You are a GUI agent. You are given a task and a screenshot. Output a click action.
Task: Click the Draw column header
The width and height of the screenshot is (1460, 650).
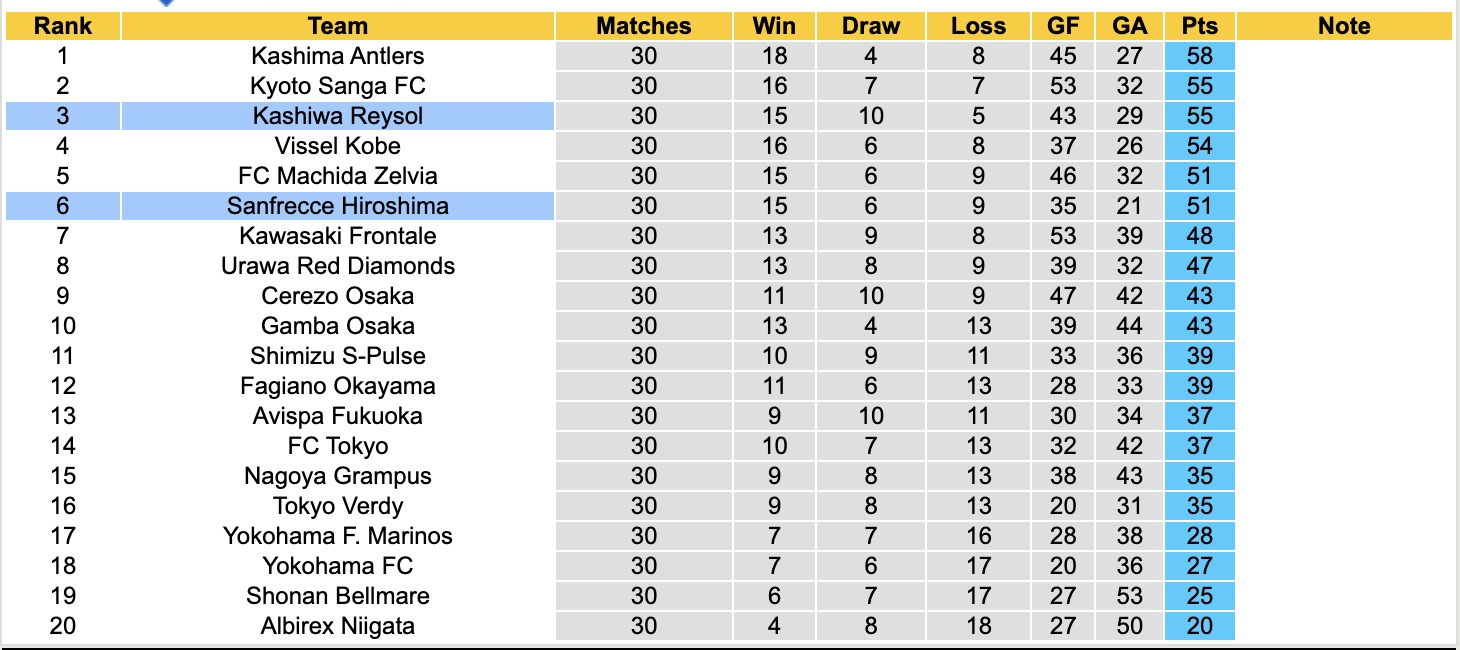coord(871,26)
